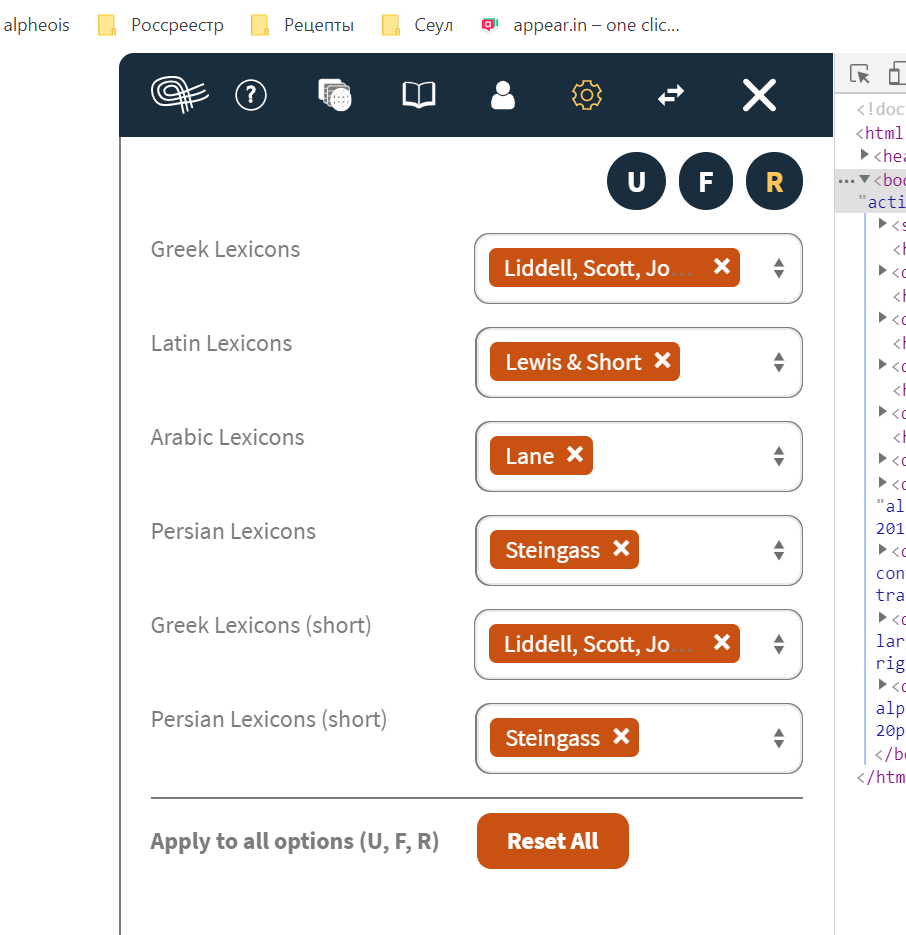The height and width of the screenshot is (935, 906).
Task: Open the globe inflections browser icon
Action: pos(335,95)
